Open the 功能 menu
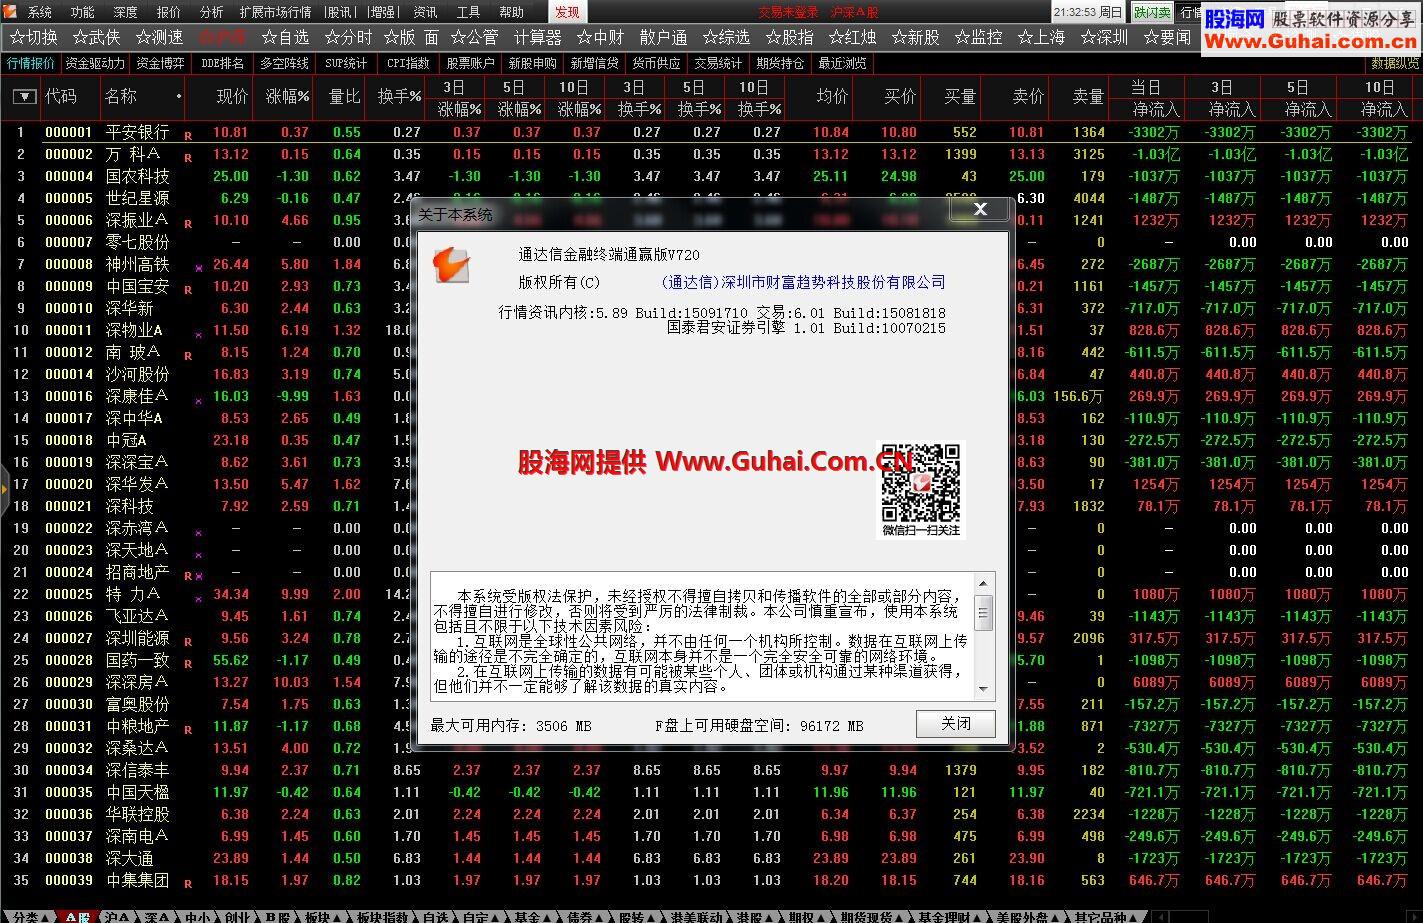 (82, 12)
